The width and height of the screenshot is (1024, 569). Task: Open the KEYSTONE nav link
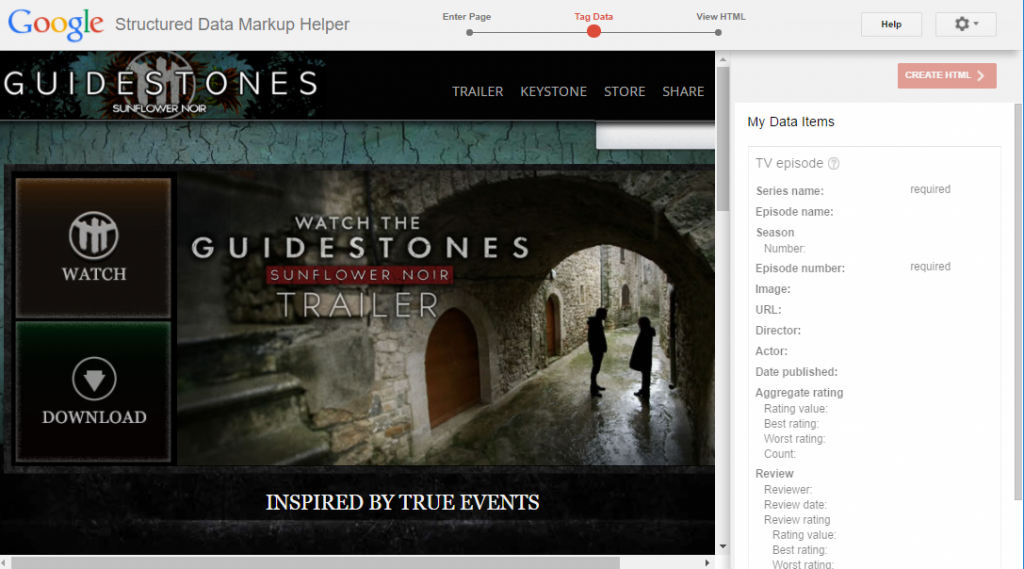coord(553,91)
